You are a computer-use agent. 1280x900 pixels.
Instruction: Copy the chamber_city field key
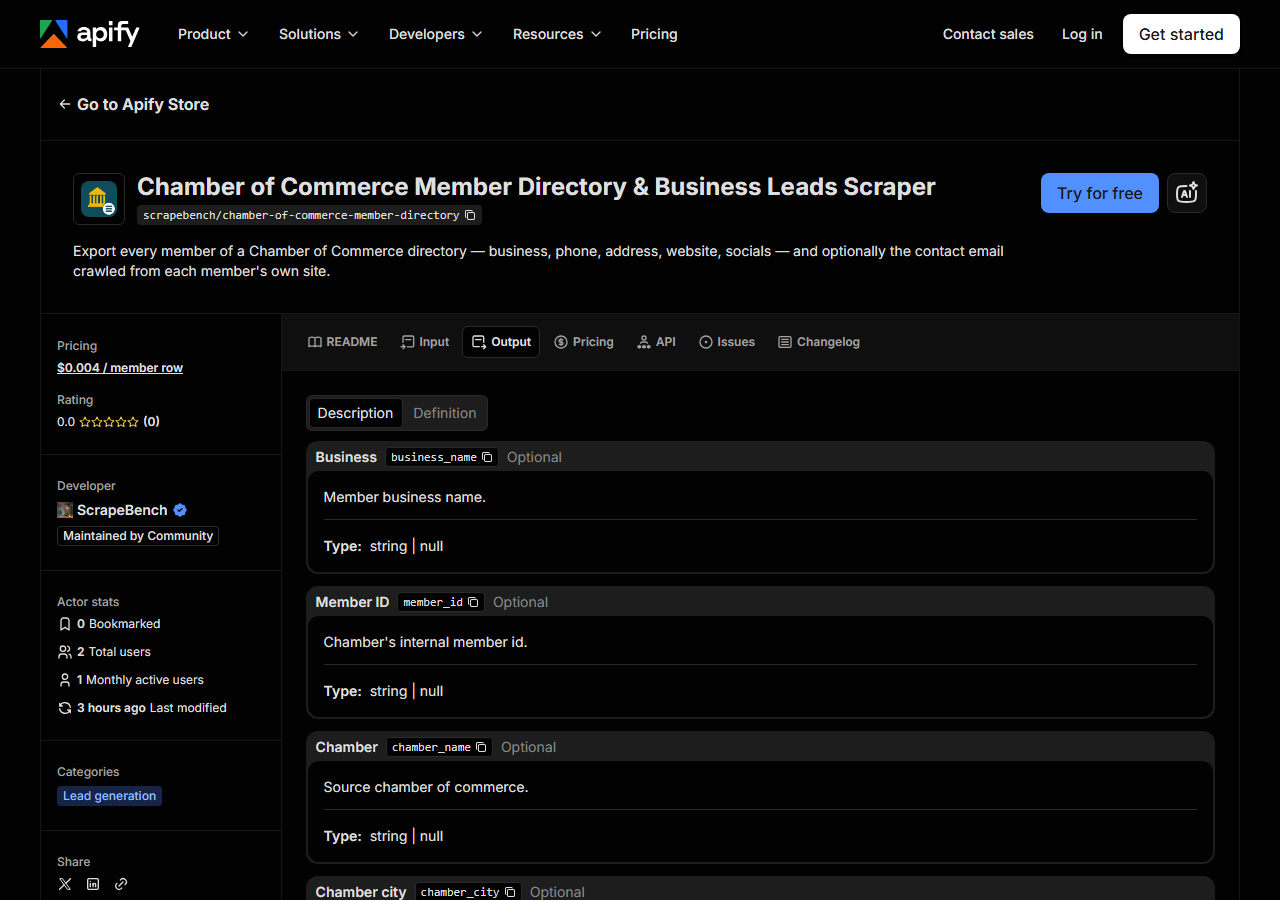tap(510, 892)
